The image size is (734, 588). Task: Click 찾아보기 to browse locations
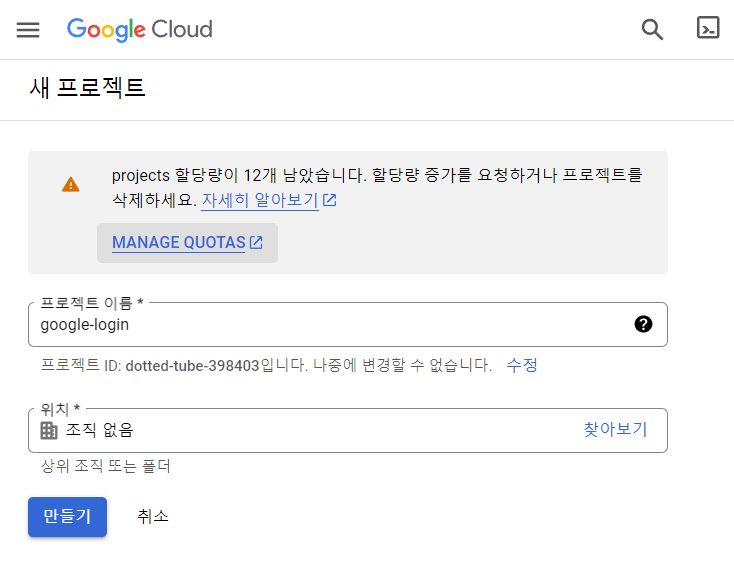(615, 430)
